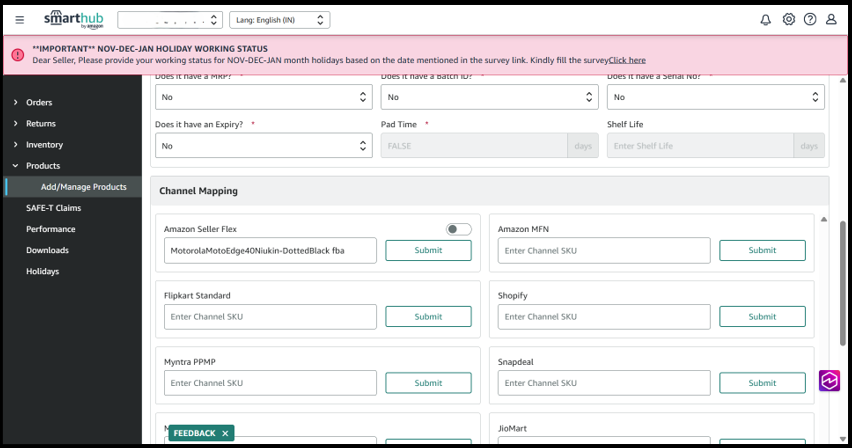Open the user profile icon
This screenshot has width=852, height=448.
(x=831, y=19)
